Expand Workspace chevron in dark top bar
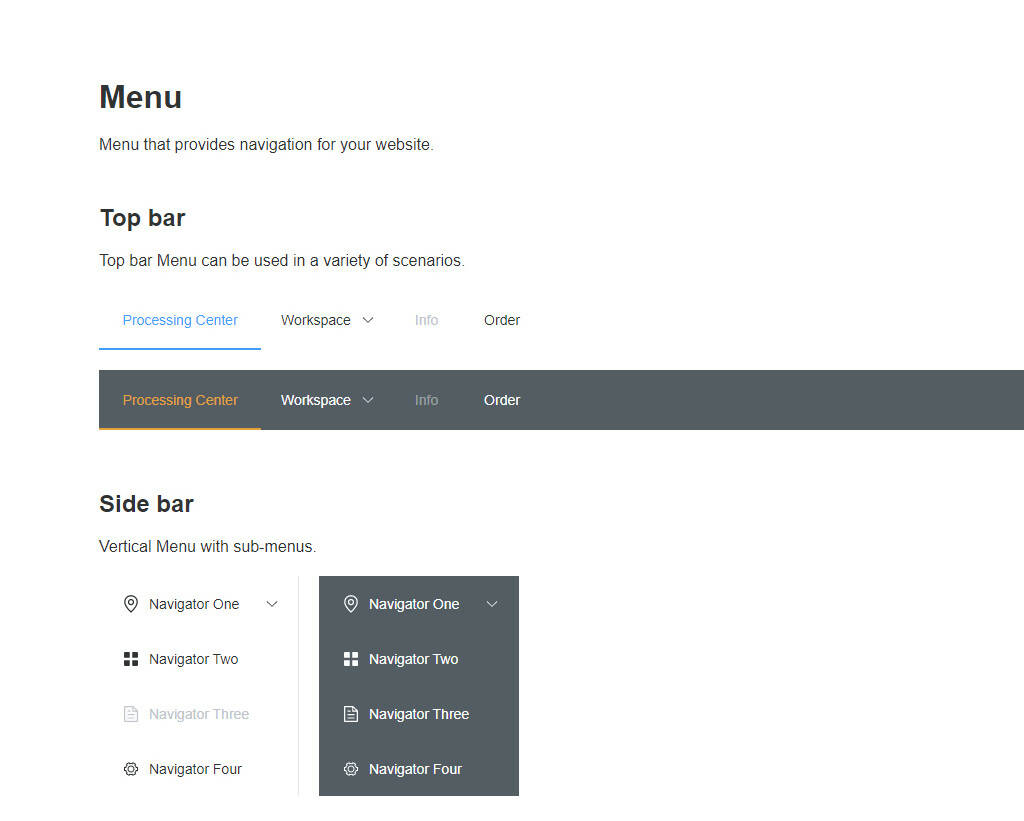 tap(368, 400)
